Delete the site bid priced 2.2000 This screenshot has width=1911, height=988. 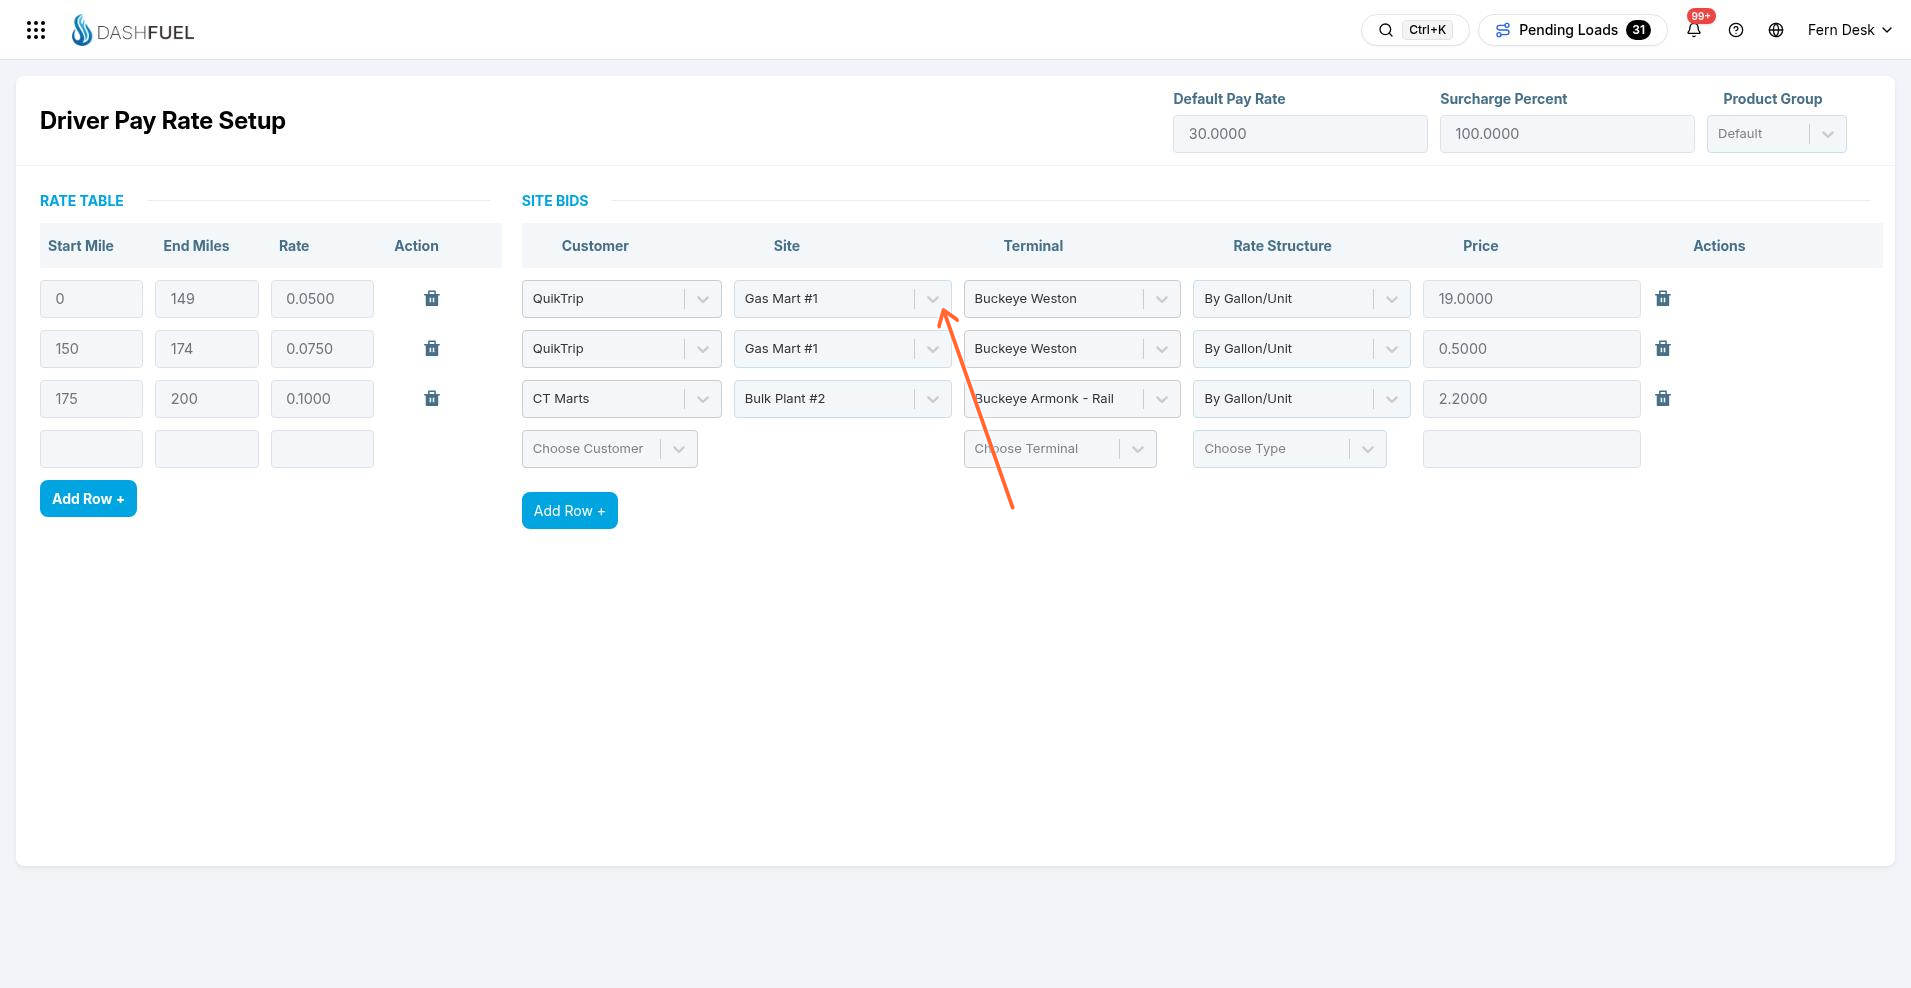(x=1663, y=399)
